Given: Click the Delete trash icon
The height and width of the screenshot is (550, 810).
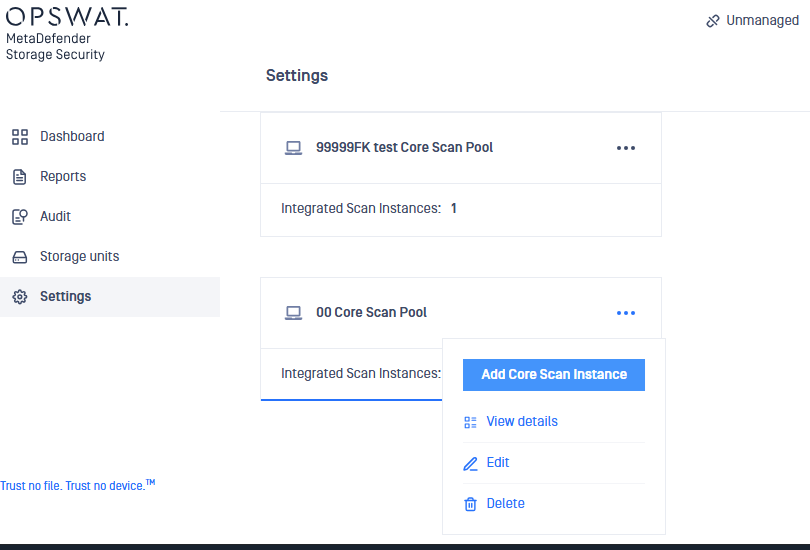Looking at the screenshot, I should (x=470, y=504).
